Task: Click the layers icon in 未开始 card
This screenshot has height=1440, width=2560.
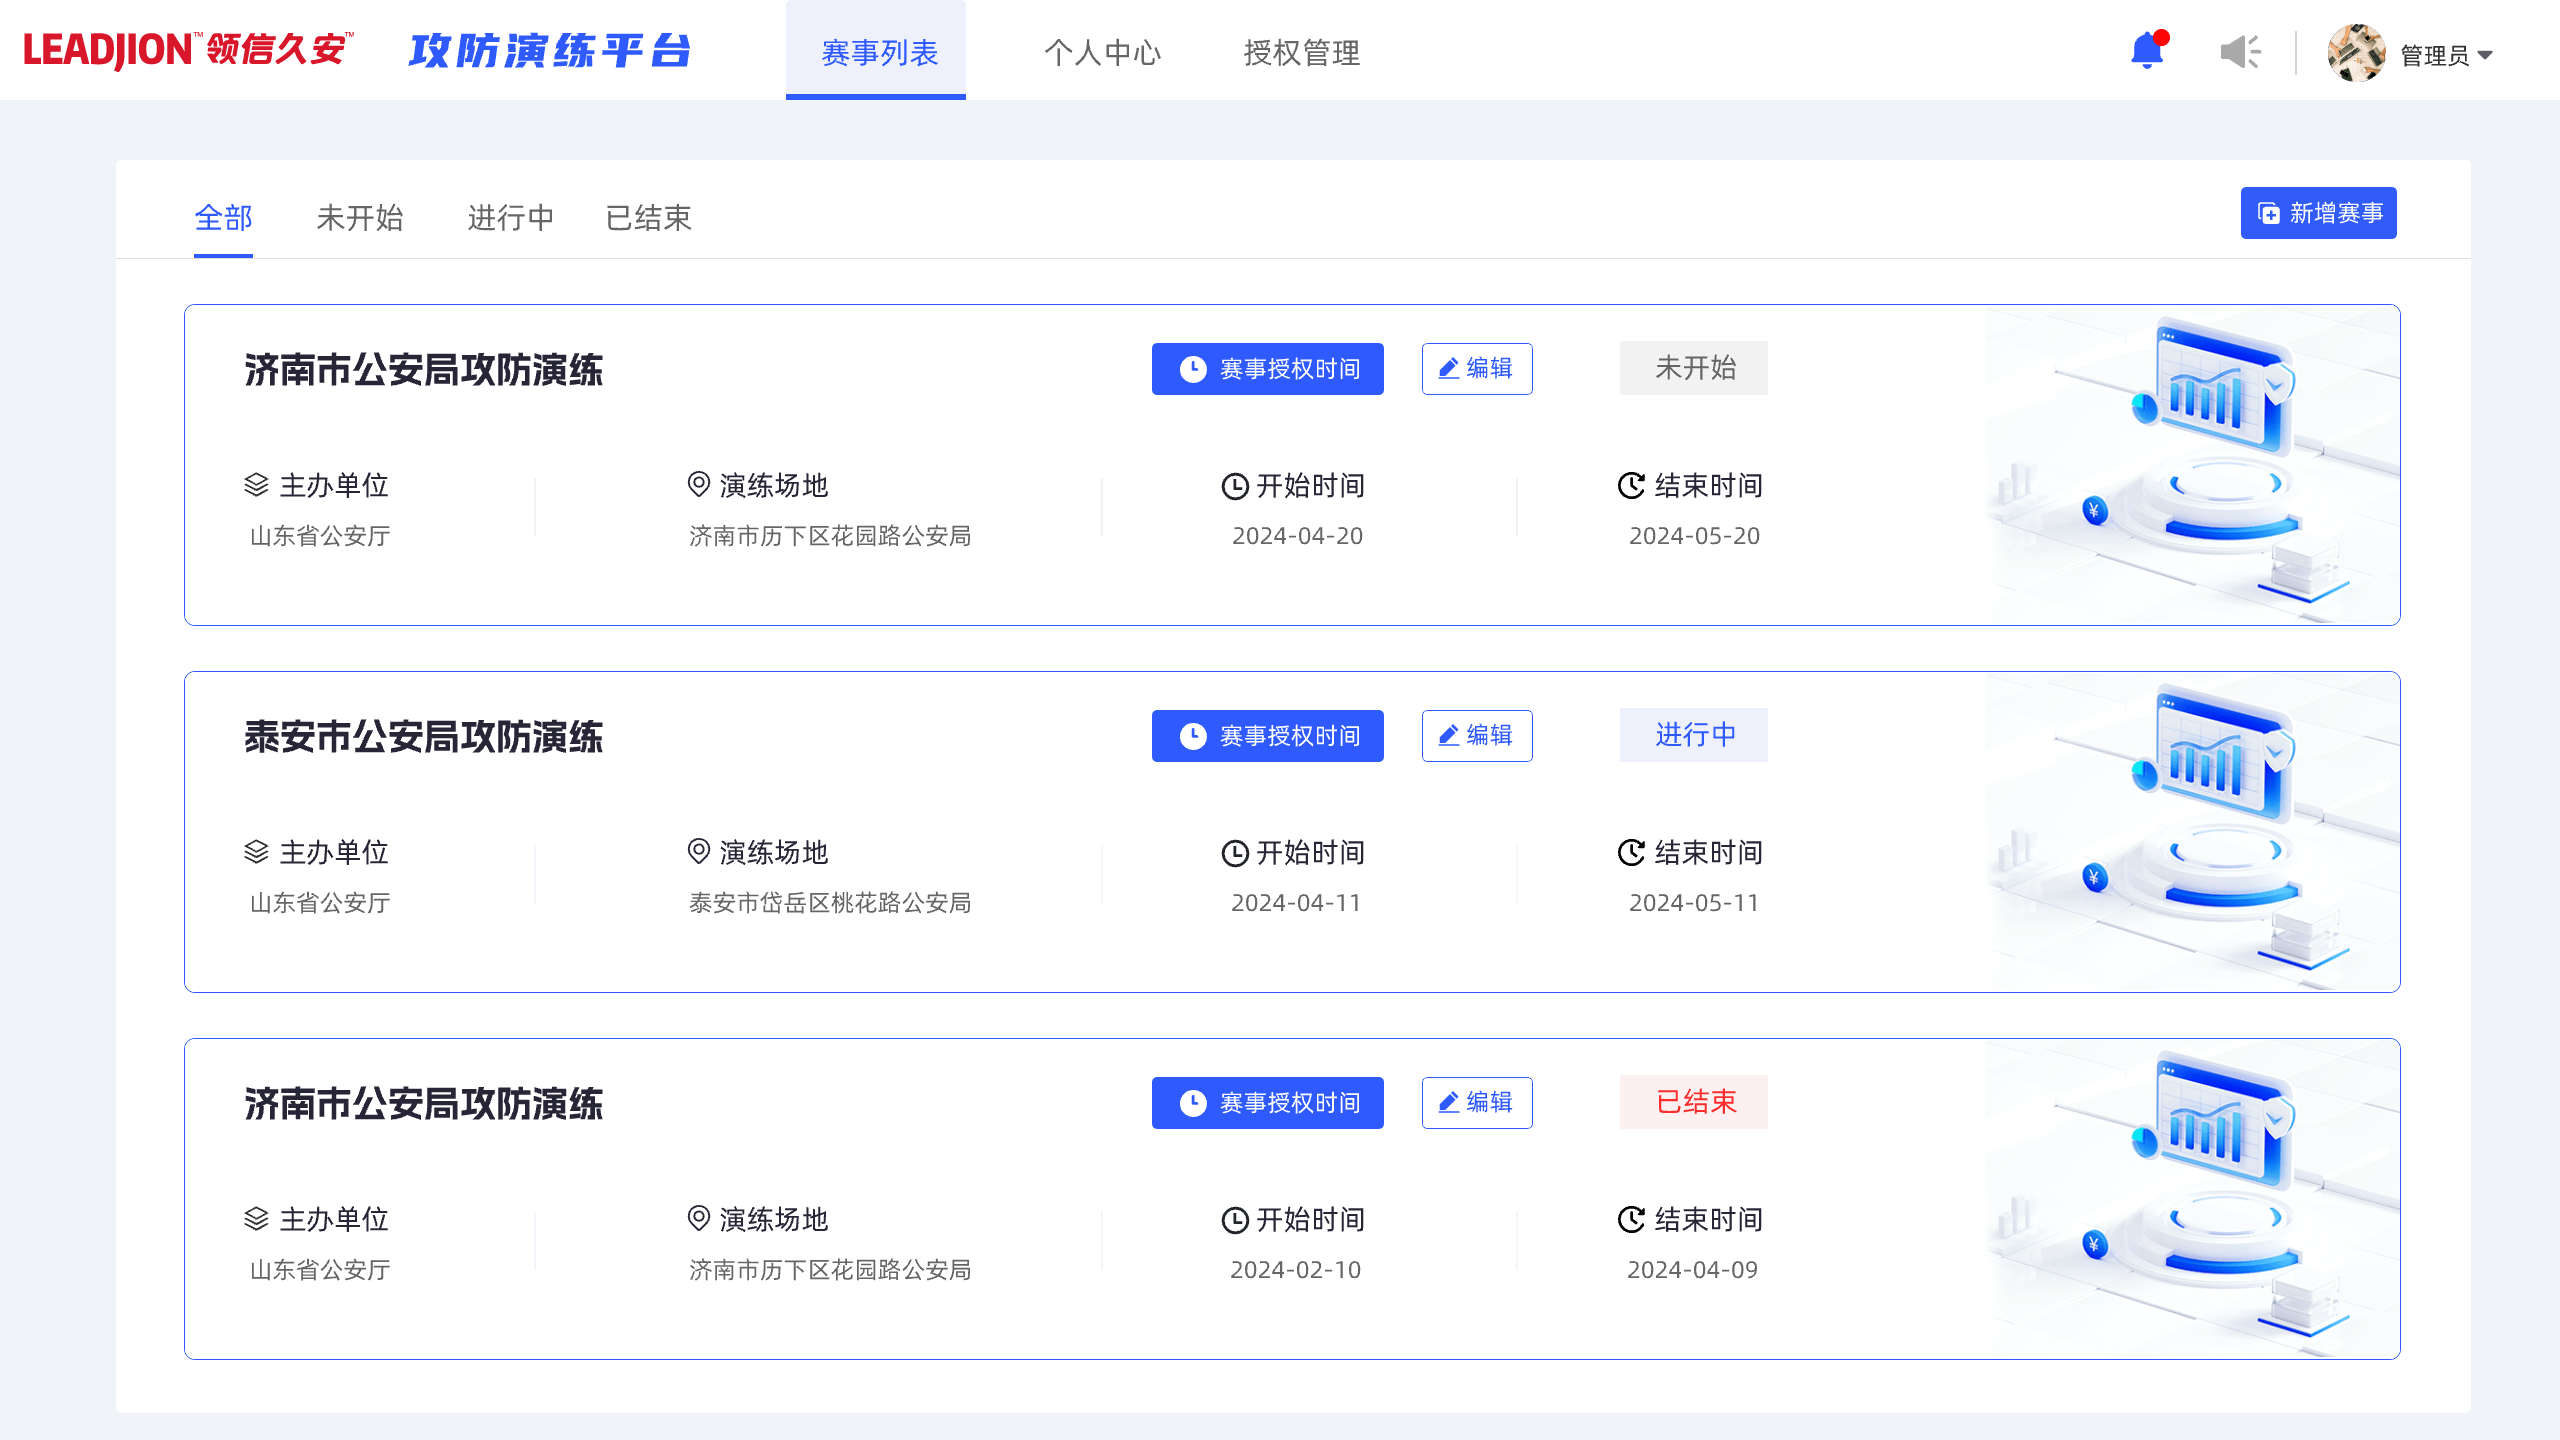Action: coord(257,485)
